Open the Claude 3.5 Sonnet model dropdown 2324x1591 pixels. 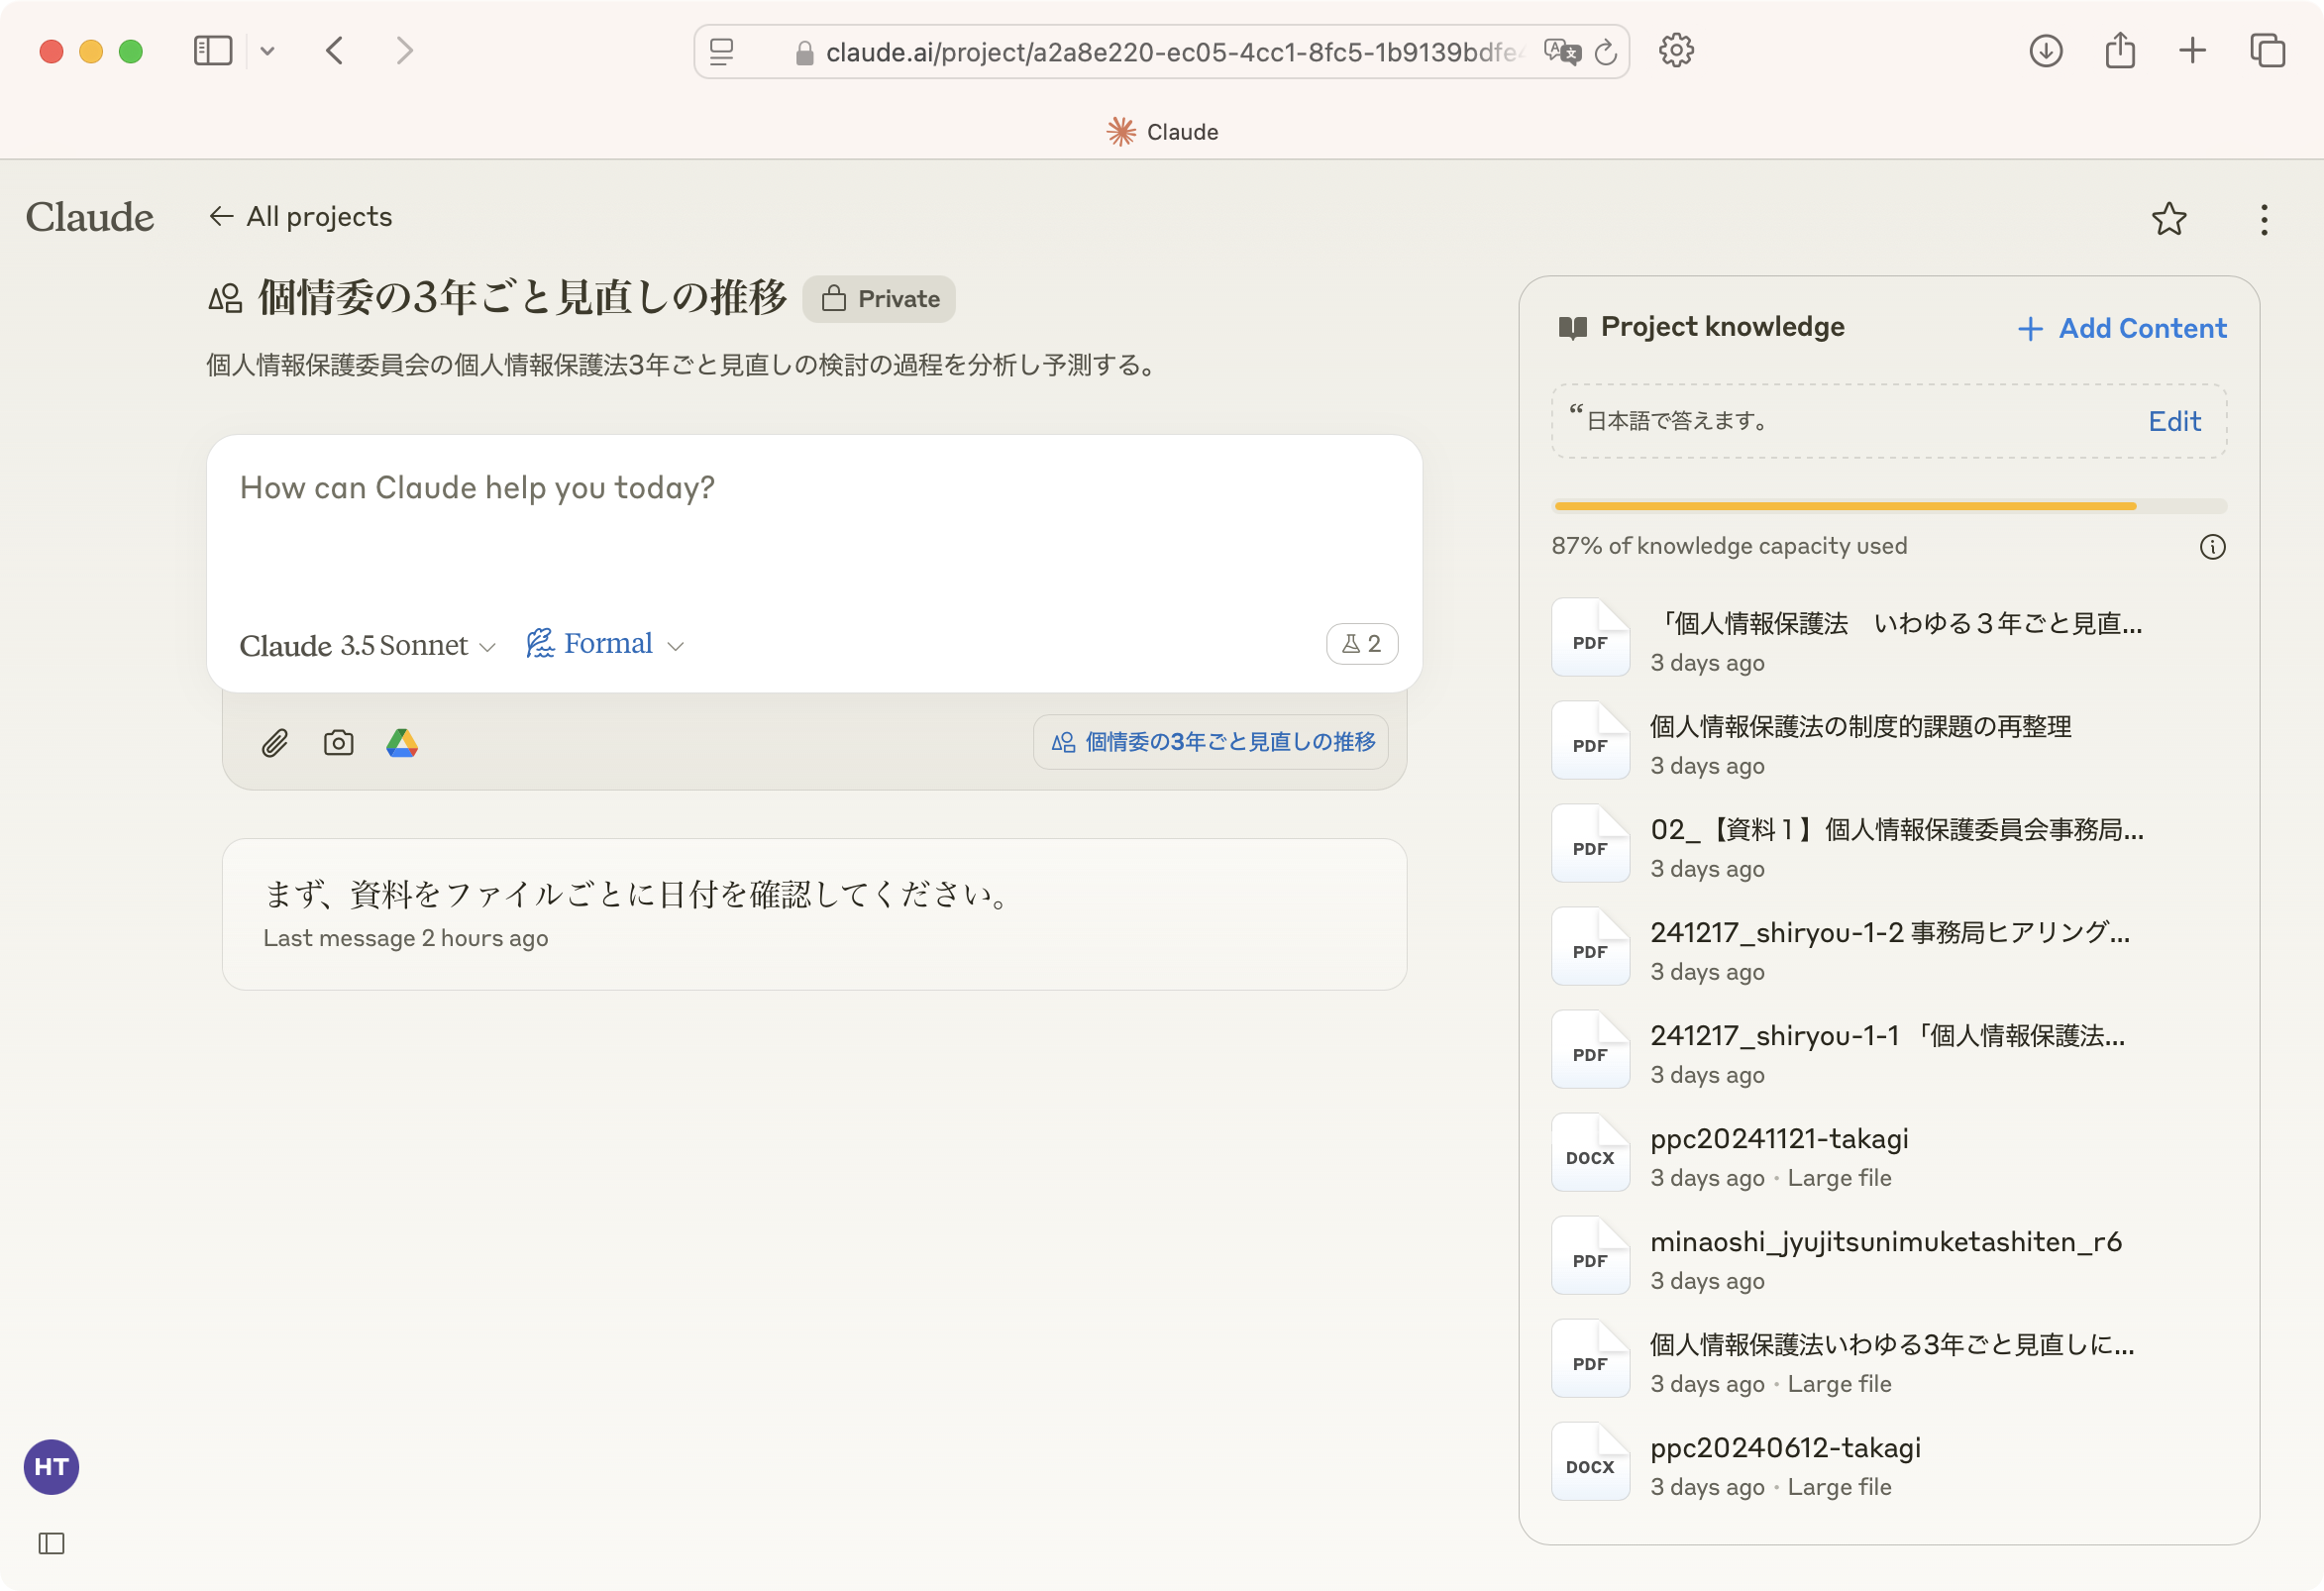pos(367,645)
